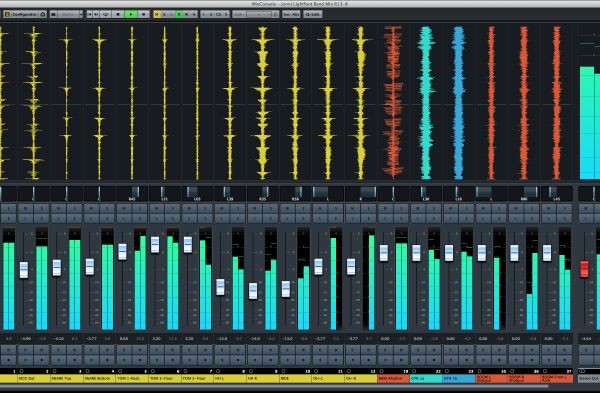Solo the SNARE Bottom channel

[x=107, y=209]
